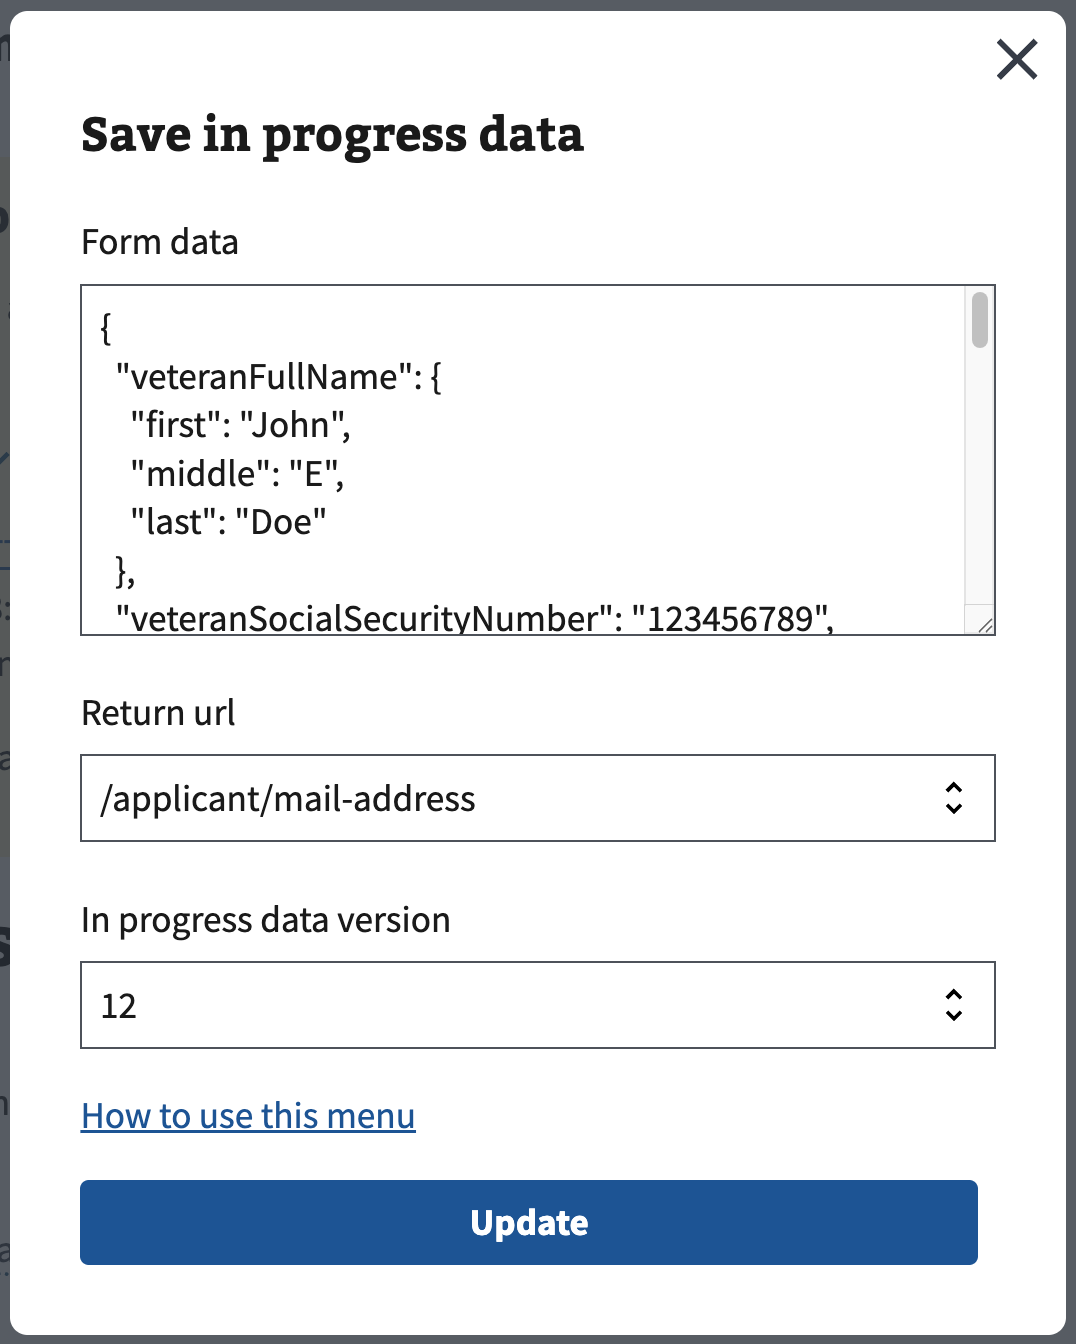Image resolution: width=1076 pixels, height=1344 pixels.
Task: Click the up-down chevron on Return url field
Action: (x=954, y=798)
